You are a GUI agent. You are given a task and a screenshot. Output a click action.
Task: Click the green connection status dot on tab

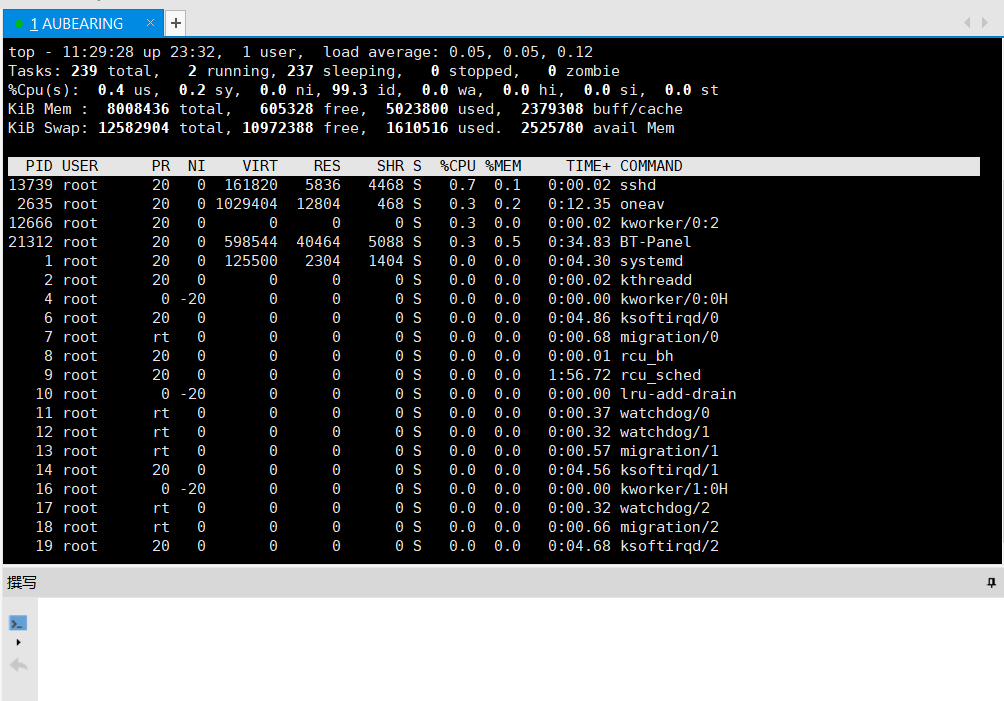[19, 24]
